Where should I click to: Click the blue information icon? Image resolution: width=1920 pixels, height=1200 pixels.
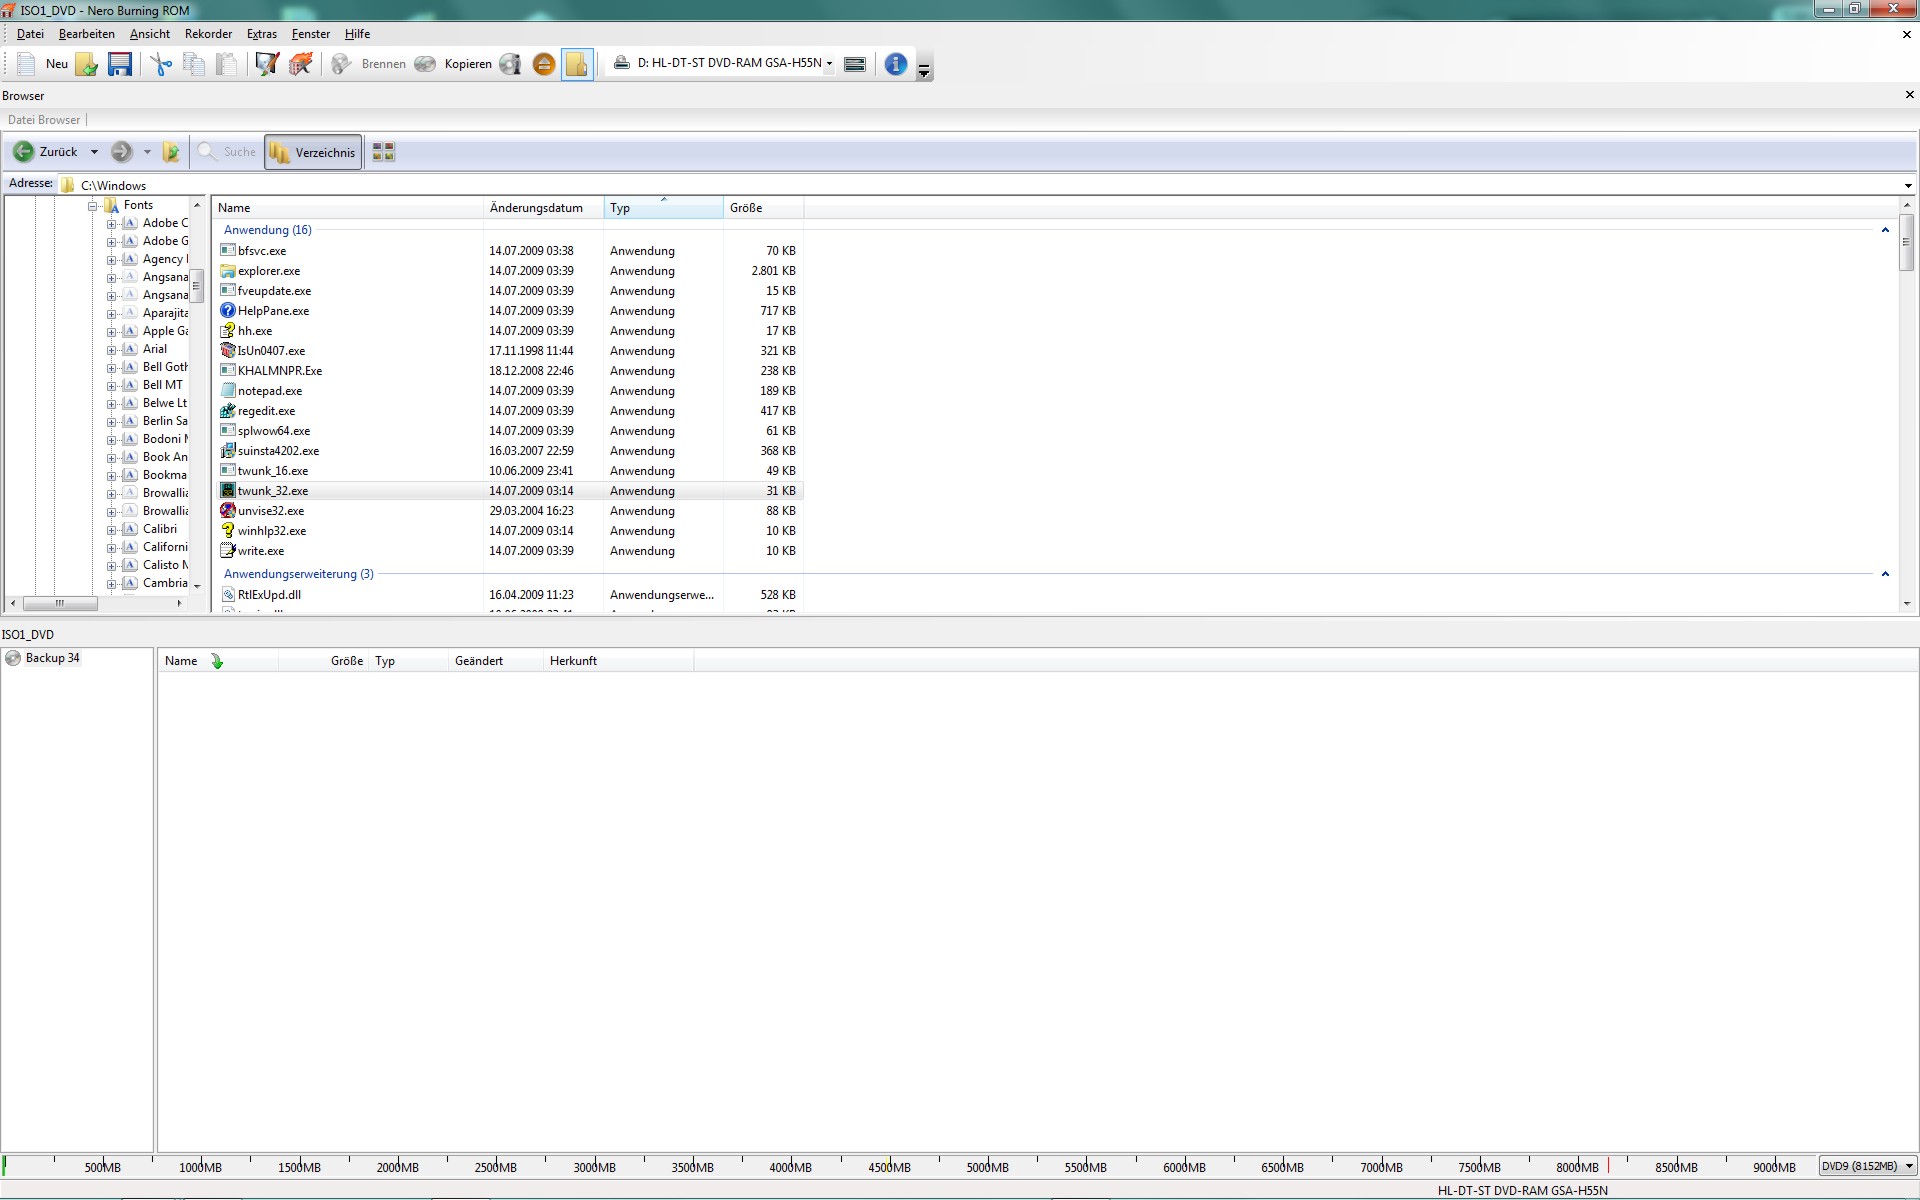click(896, 64)
